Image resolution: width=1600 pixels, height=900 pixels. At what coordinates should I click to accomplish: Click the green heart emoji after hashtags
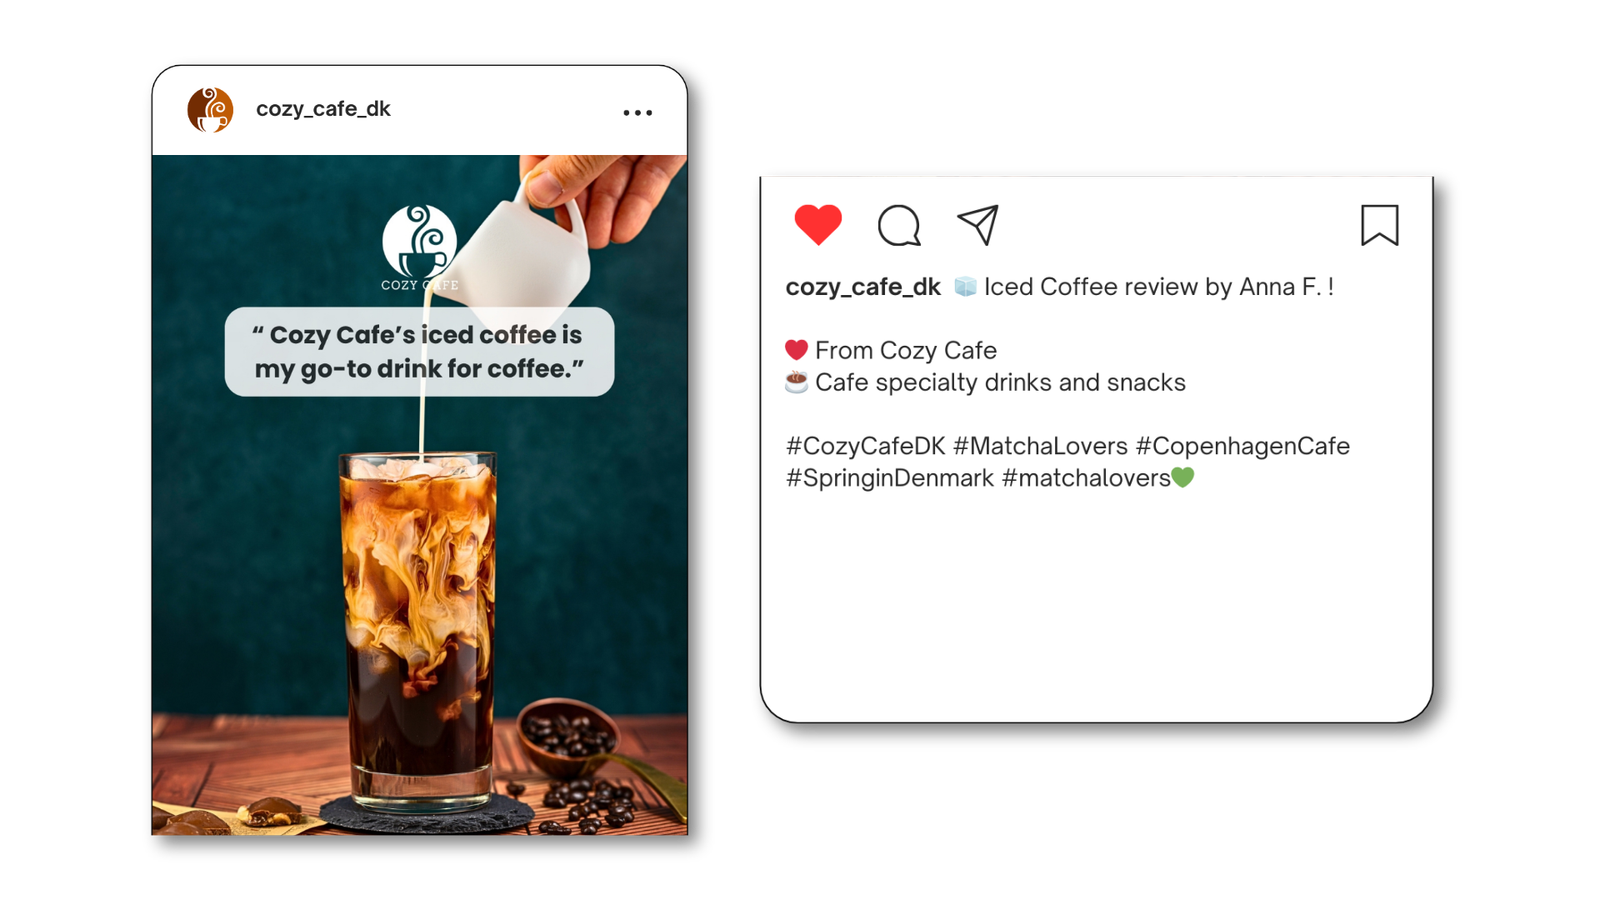click(x=1183, y=478)
